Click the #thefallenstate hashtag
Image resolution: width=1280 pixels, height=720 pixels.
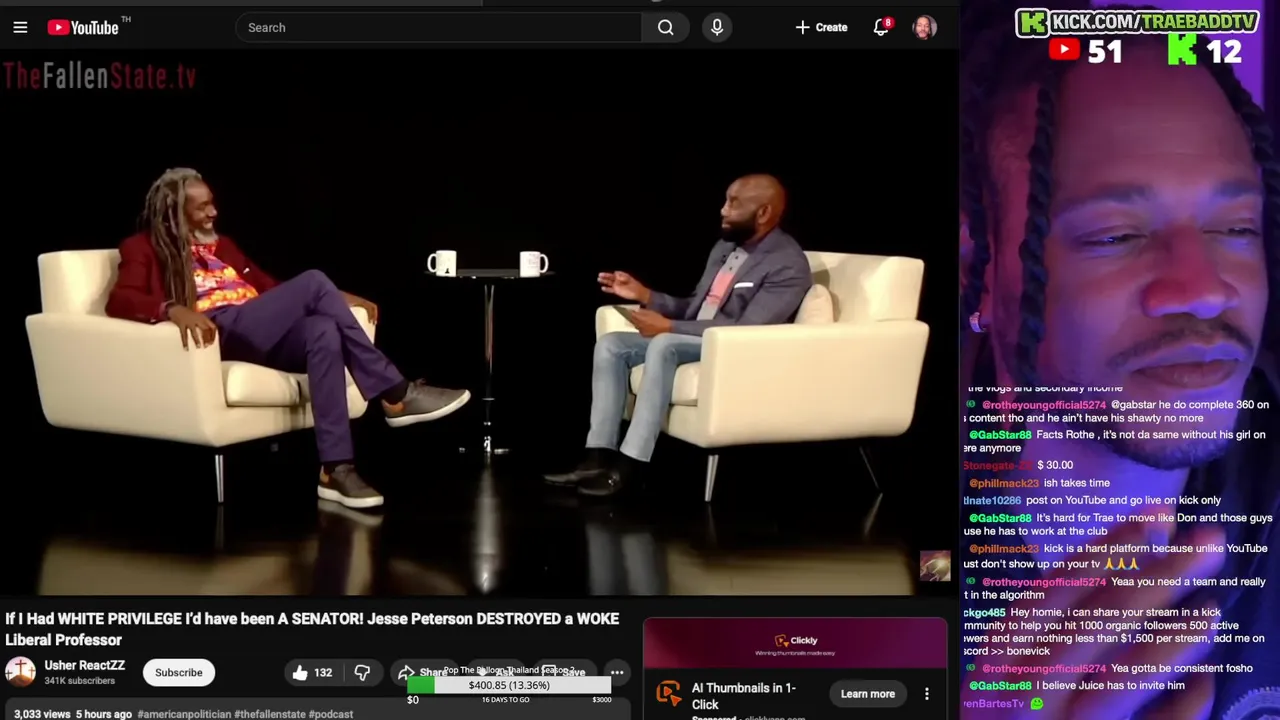click(x=270, y=714)
